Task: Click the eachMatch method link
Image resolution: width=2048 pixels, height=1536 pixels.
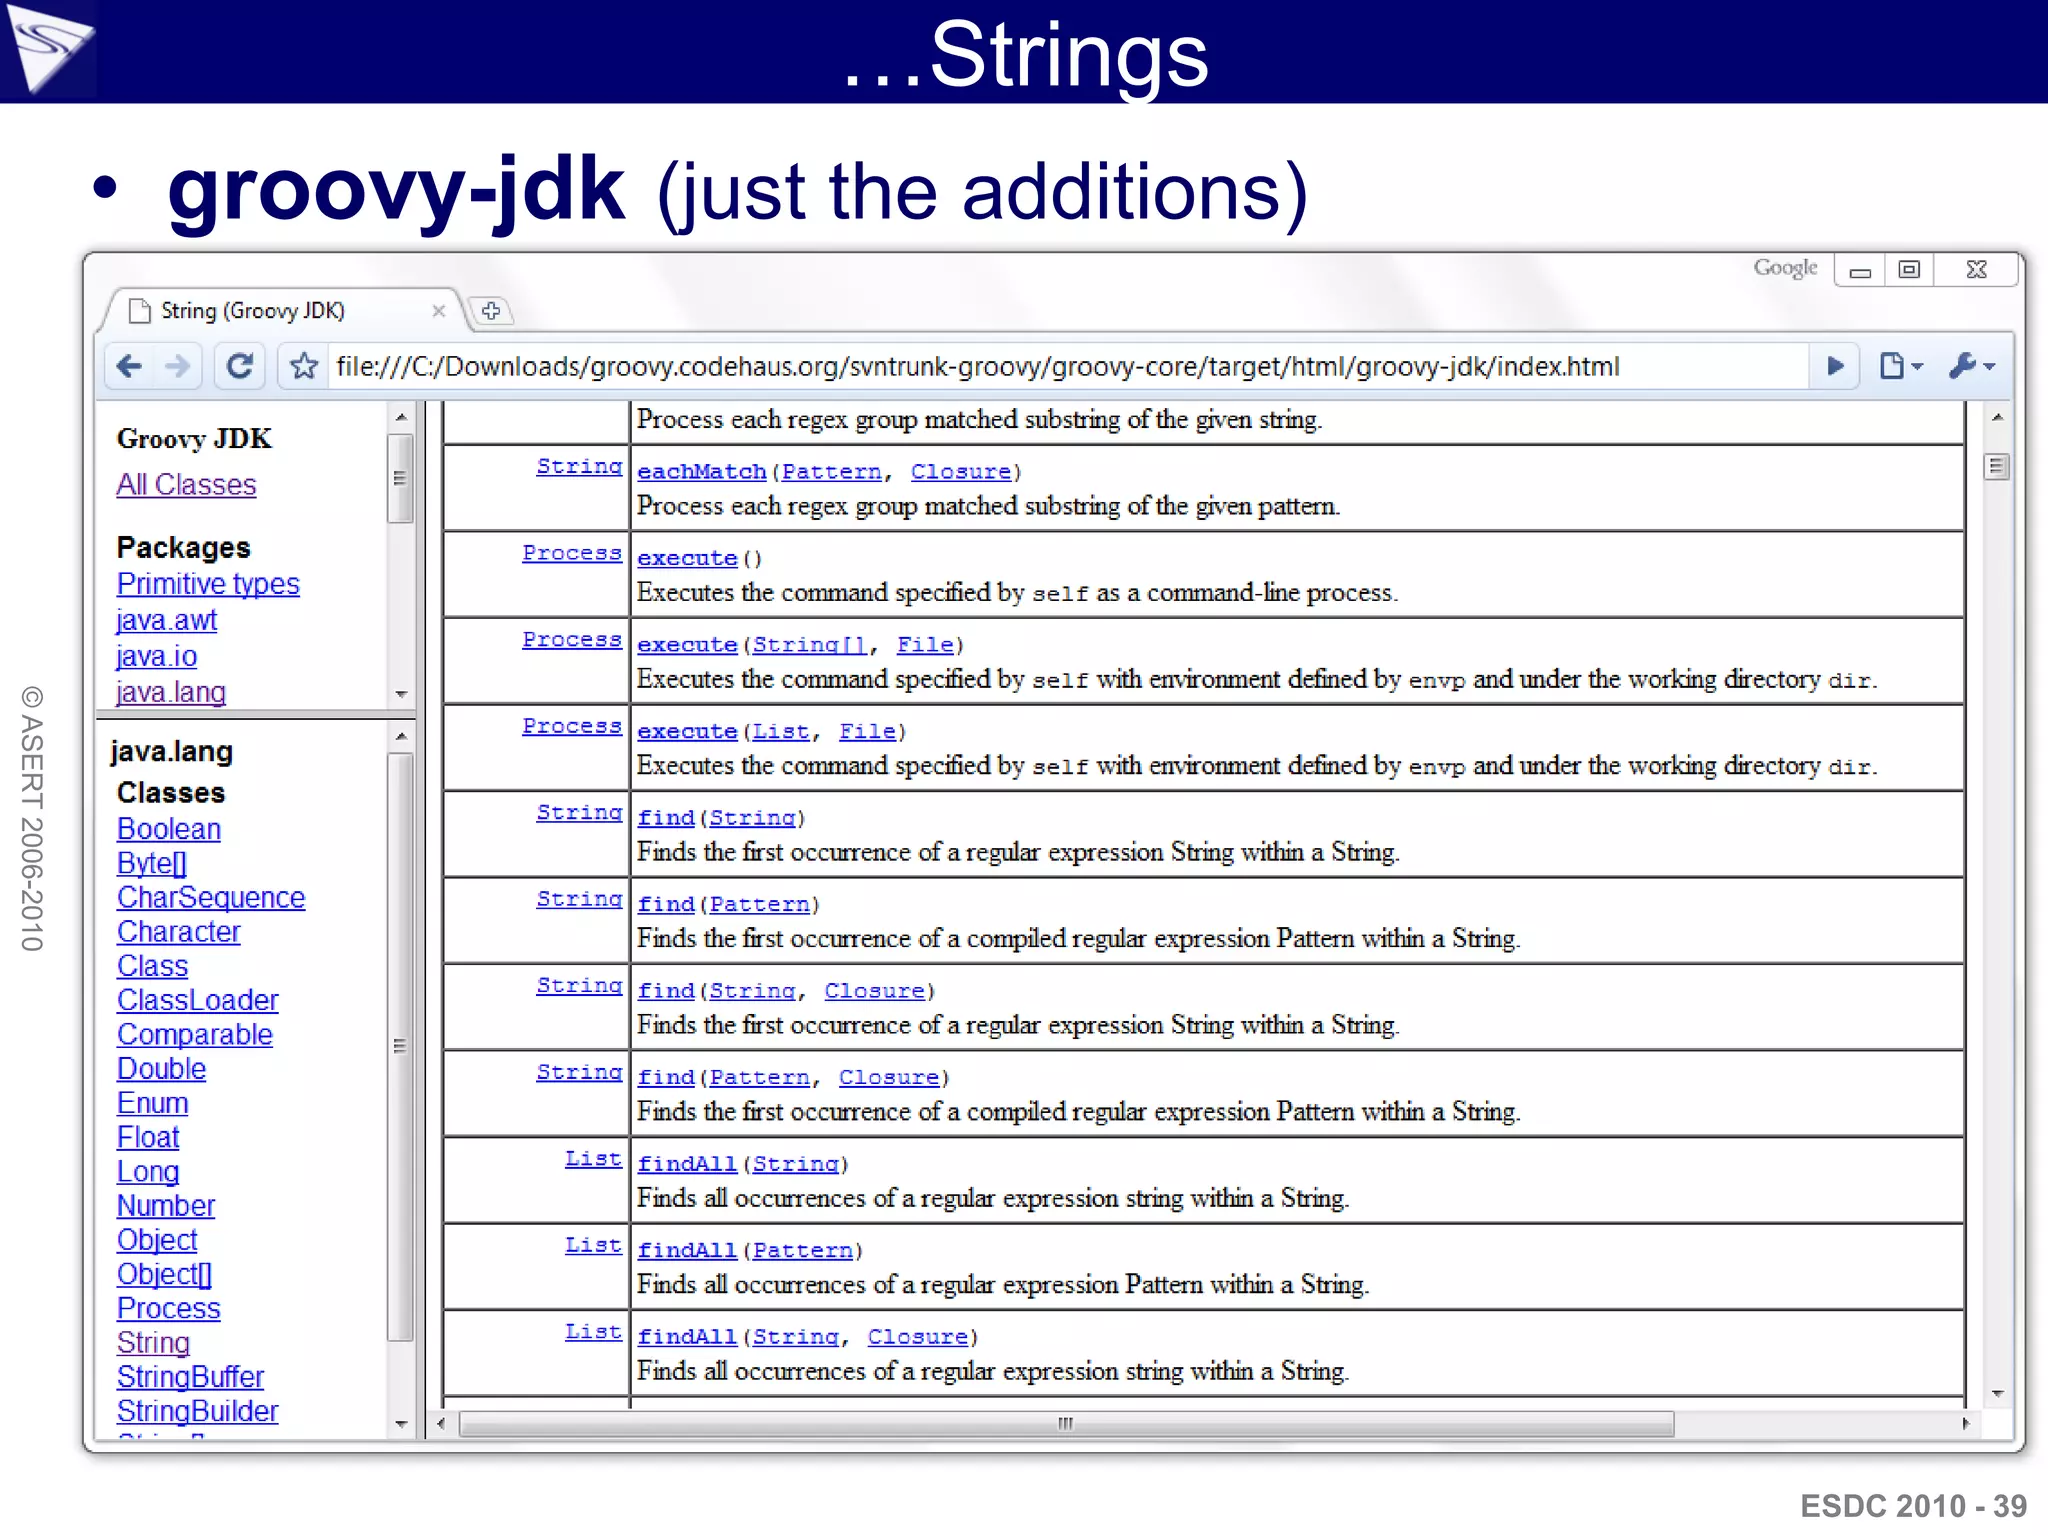Action: [x=701, y=472]
